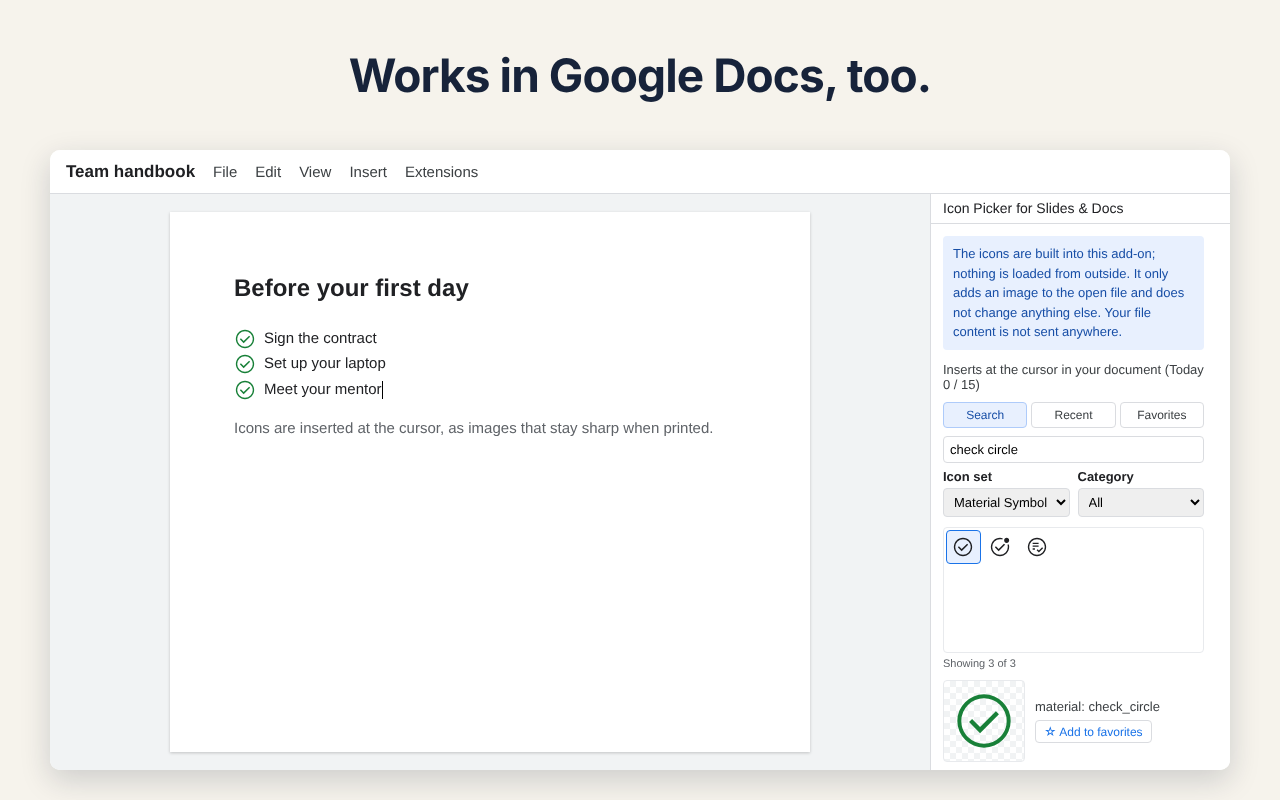1280x800 pixels.
Task: Click Add to favorites button
Action: (x=1093, y=732)
